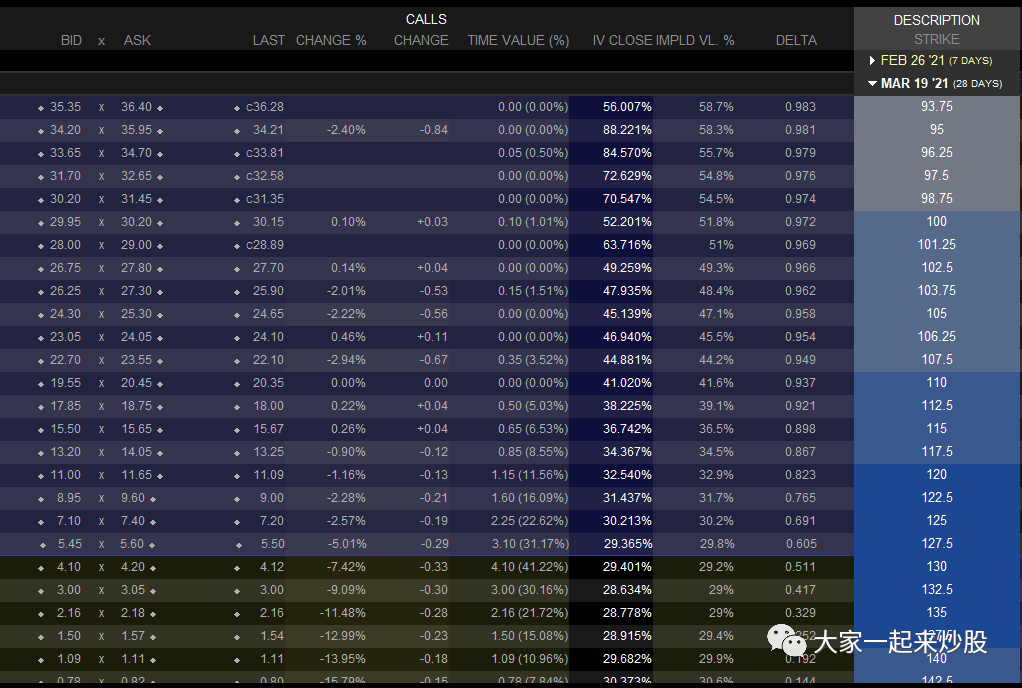The image size is (1022, 688).
Task: Select the 135 strike cell
Action: pyautogui.click(x=937, y=612)
